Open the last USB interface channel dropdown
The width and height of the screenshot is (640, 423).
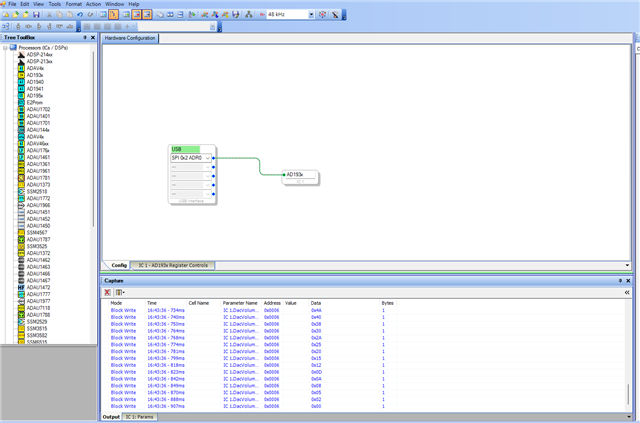208,194
